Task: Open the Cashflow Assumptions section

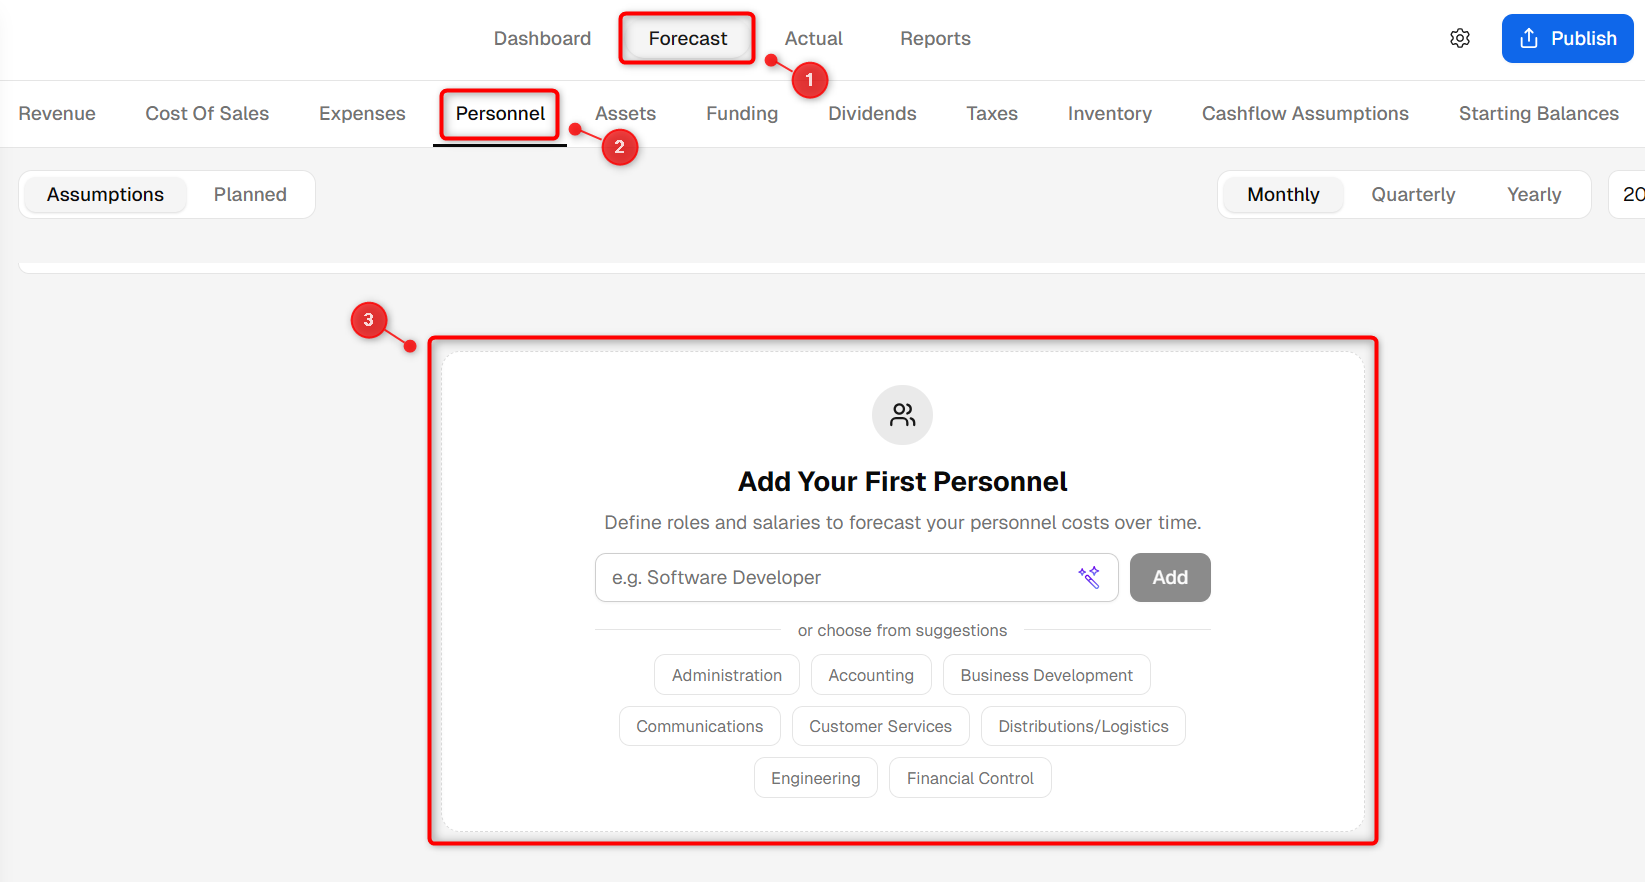Action: 1305,113
